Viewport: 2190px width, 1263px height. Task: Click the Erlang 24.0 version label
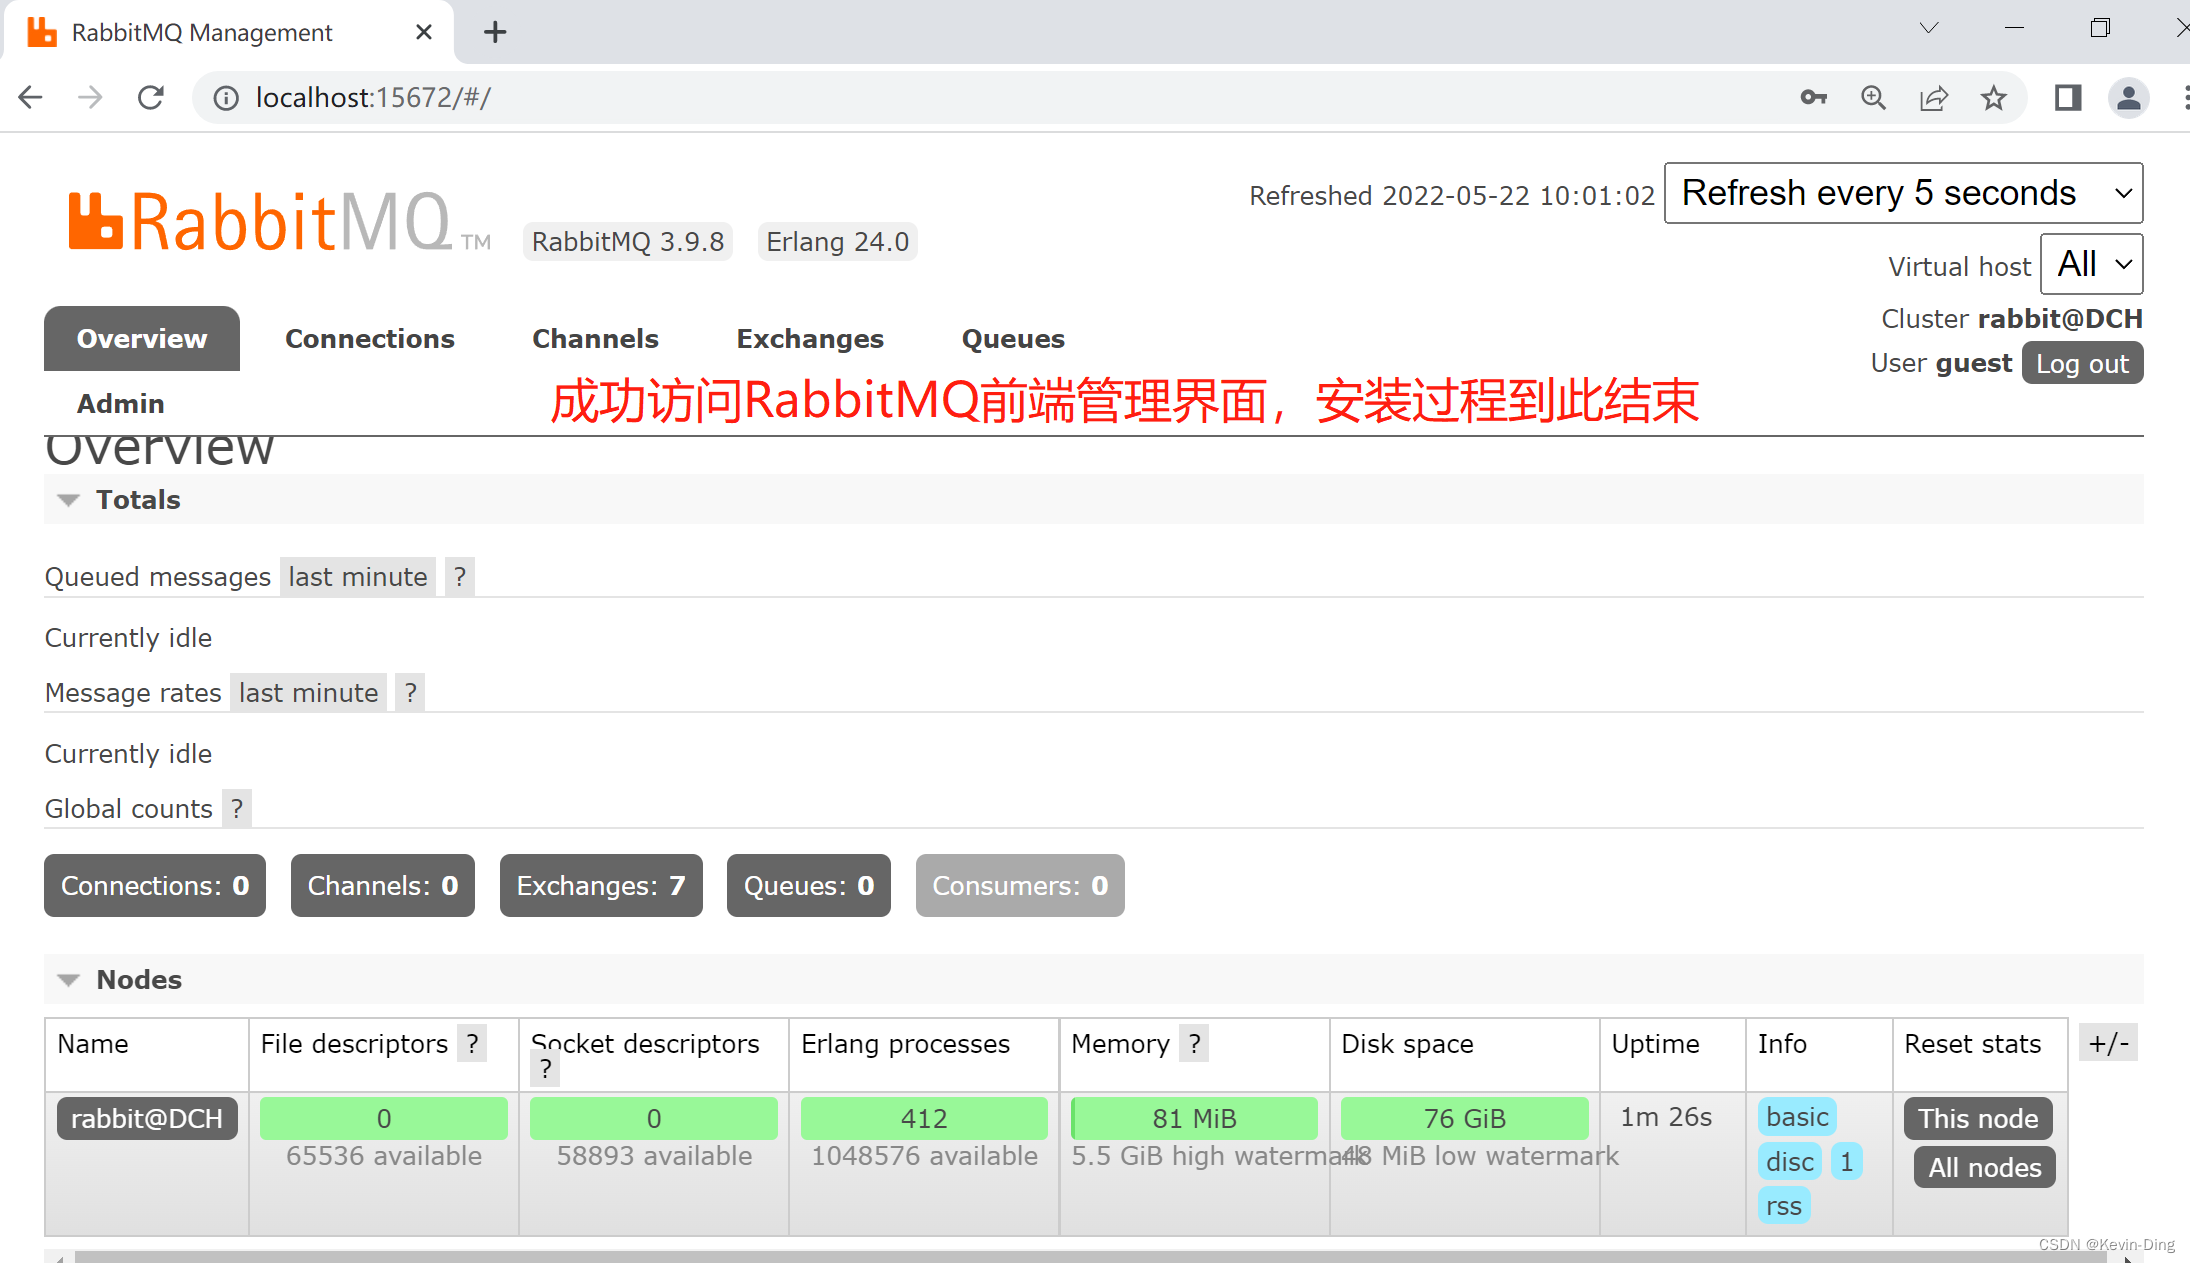click(x=838, y=242)
